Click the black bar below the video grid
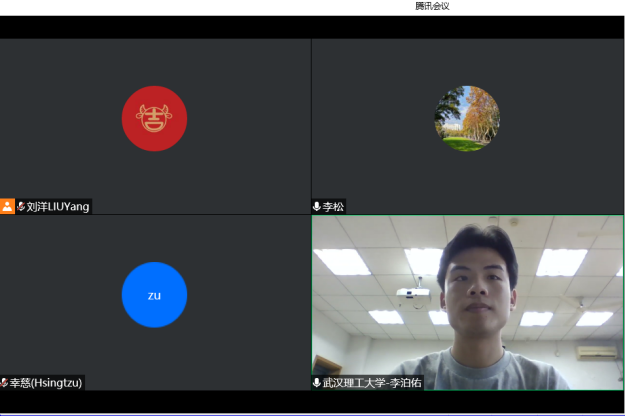This screenshot has height=416, width=625. click(x=300, y=401)
